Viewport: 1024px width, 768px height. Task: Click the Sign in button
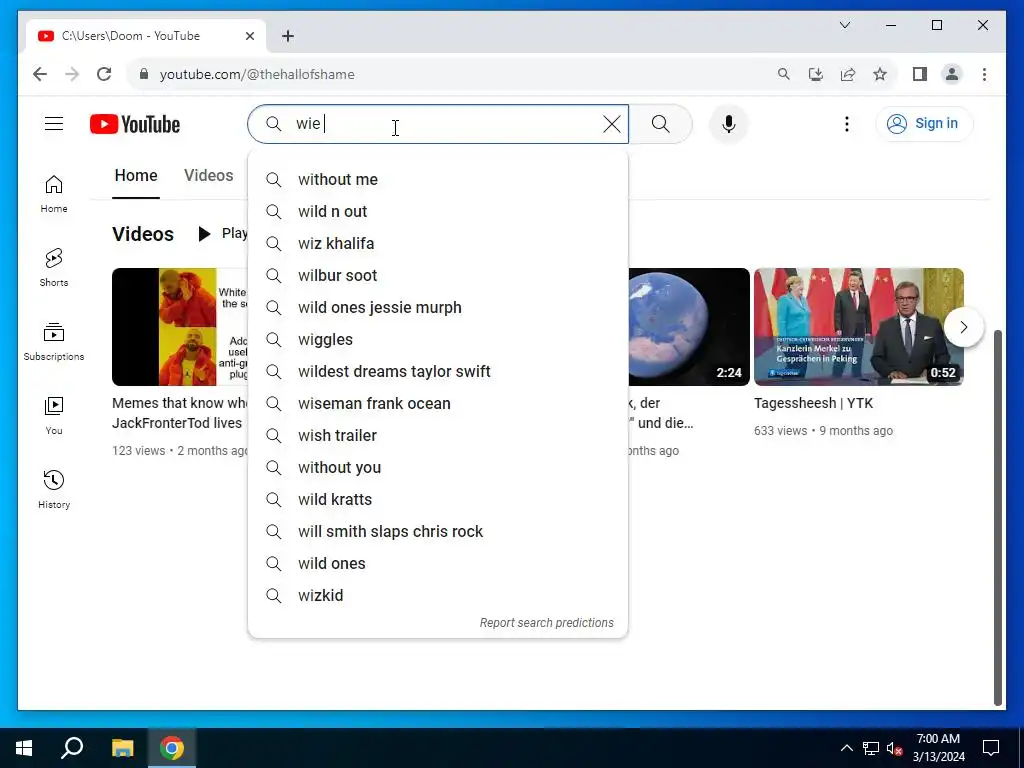924,123
